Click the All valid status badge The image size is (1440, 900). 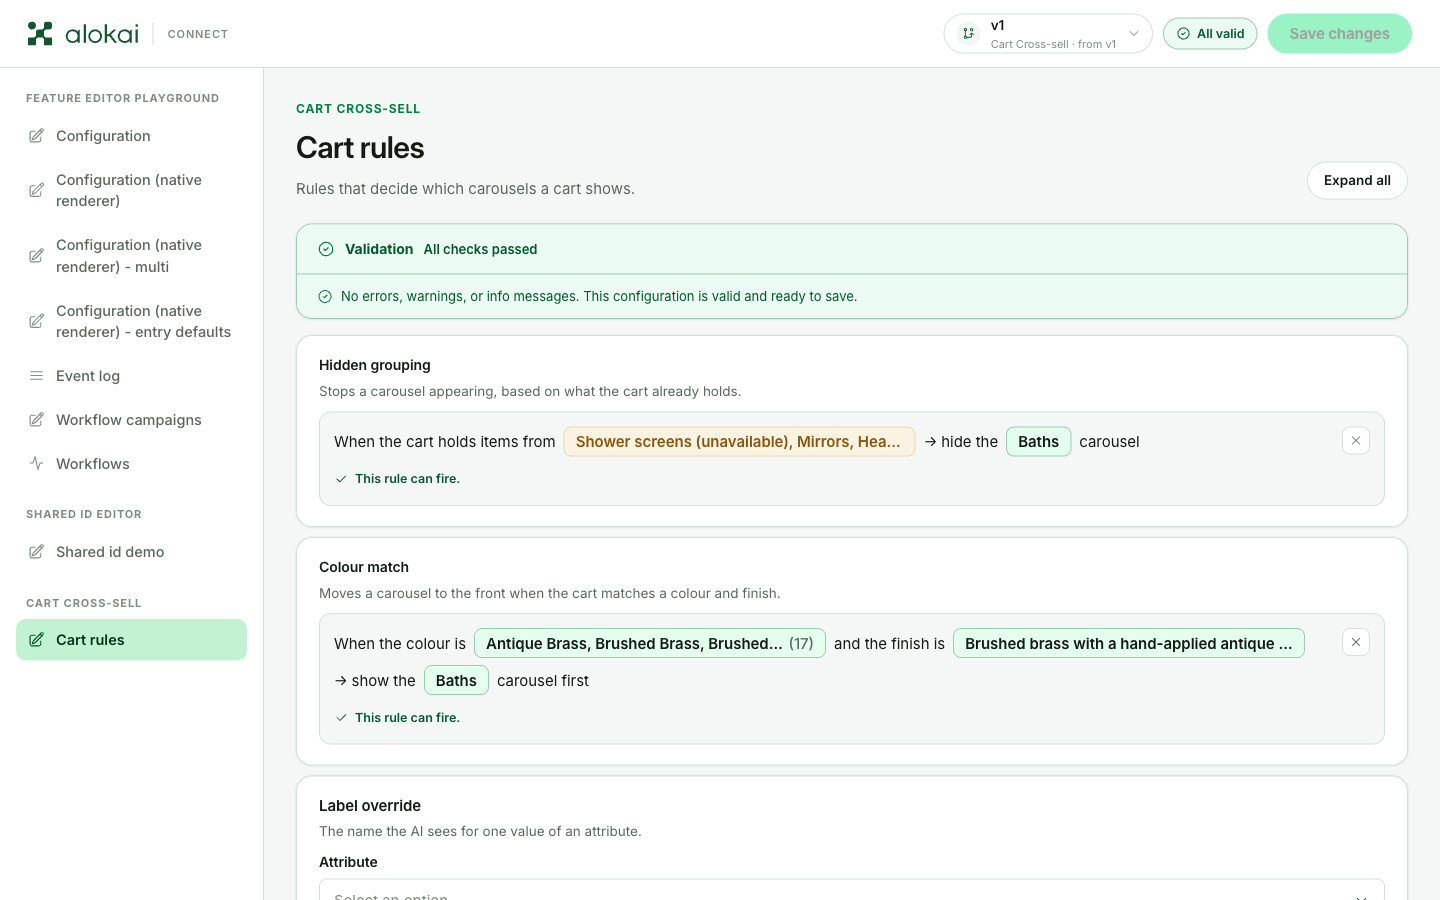(1210, 34)
